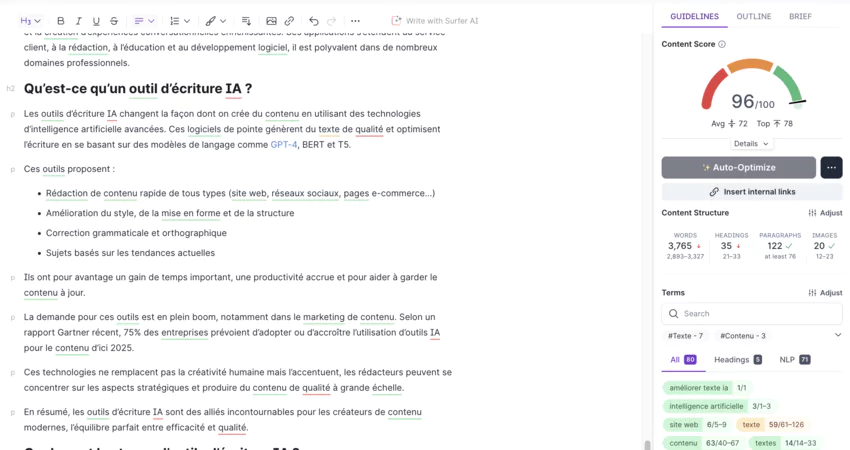The width and height of the screenshot is (850, 450).
Task: Expand the Details dropdown under score
Action: [x=751, y=144]
